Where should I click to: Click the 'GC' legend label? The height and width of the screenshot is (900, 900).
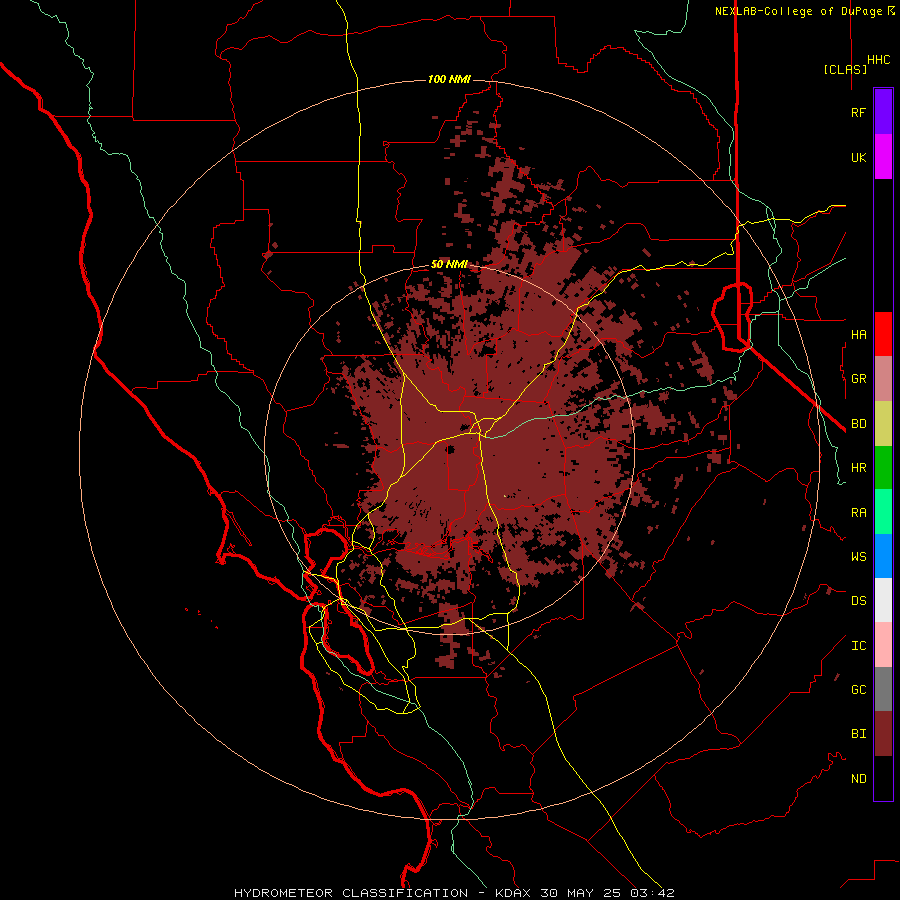pos(858,689)
